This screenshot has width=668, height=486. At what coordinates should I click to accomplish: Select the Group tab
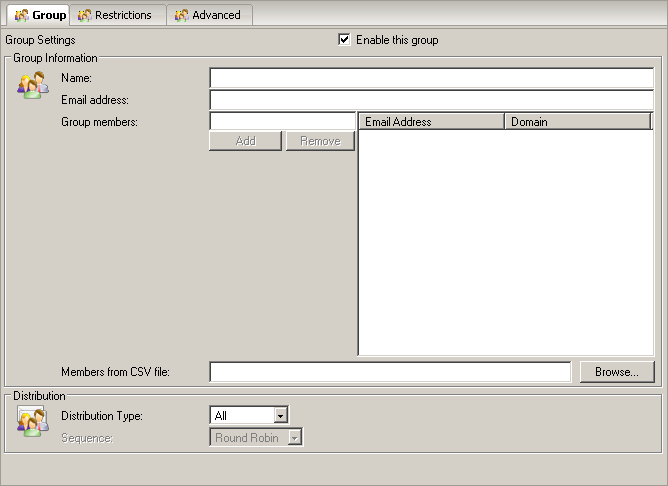pos(49,15)
